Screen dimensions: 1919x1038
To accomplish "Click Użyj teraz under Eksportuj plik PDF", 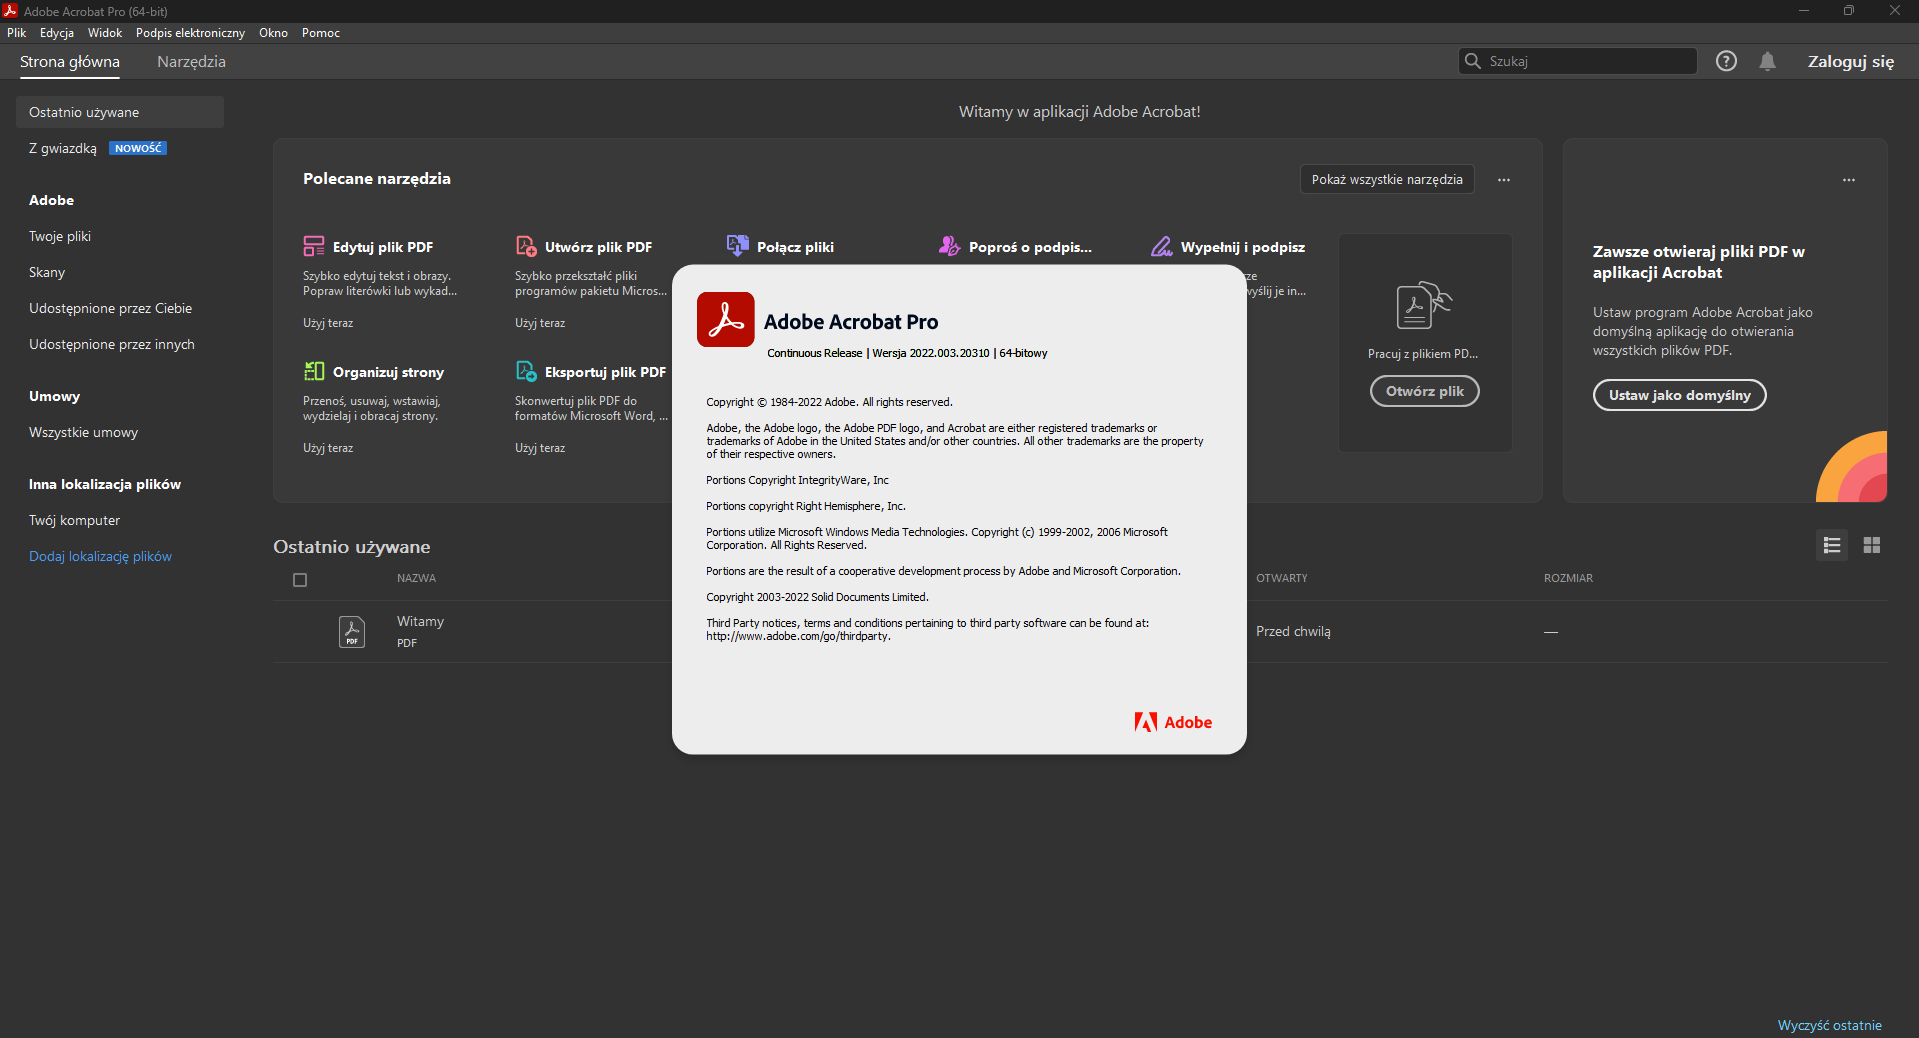I will point(540,448).
